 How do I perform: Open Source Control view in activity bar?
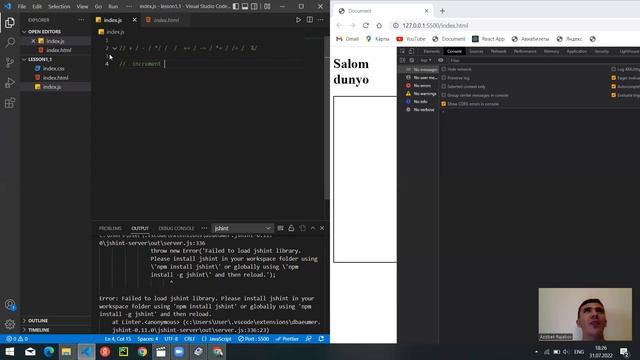tap(10, 62)
